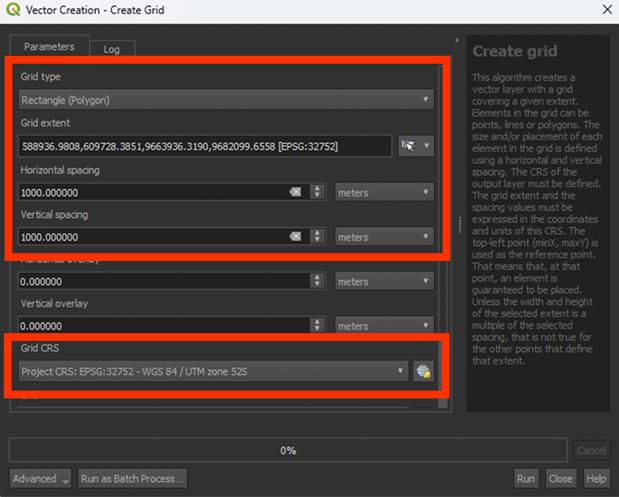The width and height of the screenshot is (619, 497).
Task: Open the Vertical overlay units dropdown
Action: (x=384, y=326)
